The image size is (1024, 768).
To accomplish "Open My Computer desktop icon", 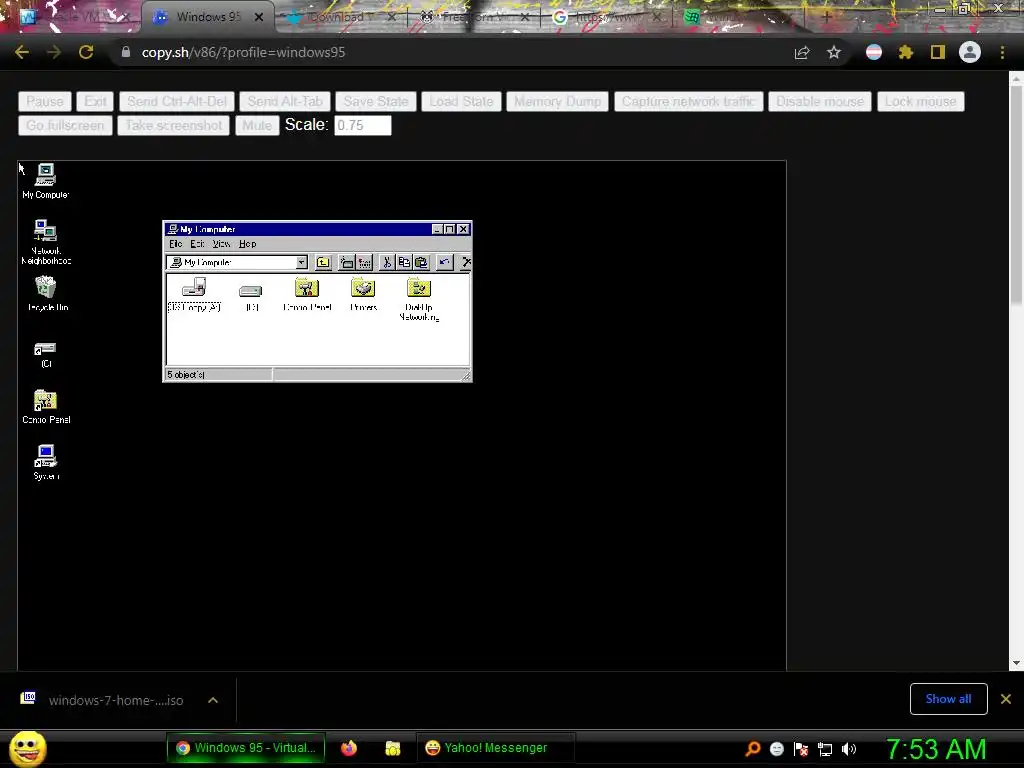I will [x=45, y=181].
